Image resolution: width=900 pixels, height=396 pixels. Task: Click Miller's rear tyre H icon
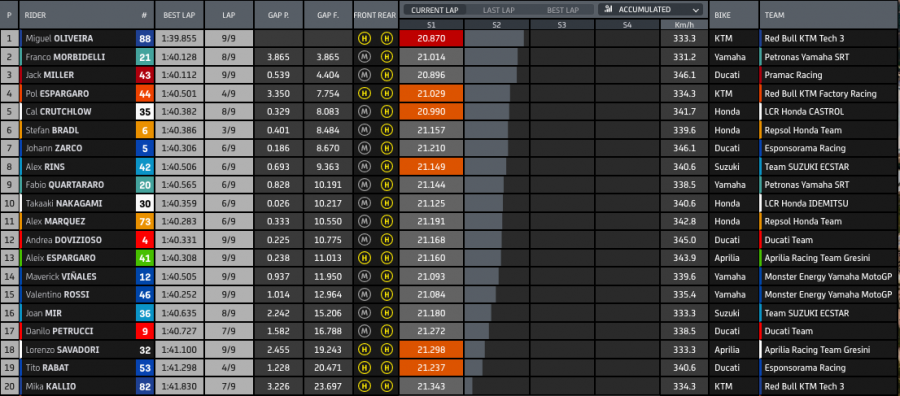pyautogui.click(x=386, y=75)
